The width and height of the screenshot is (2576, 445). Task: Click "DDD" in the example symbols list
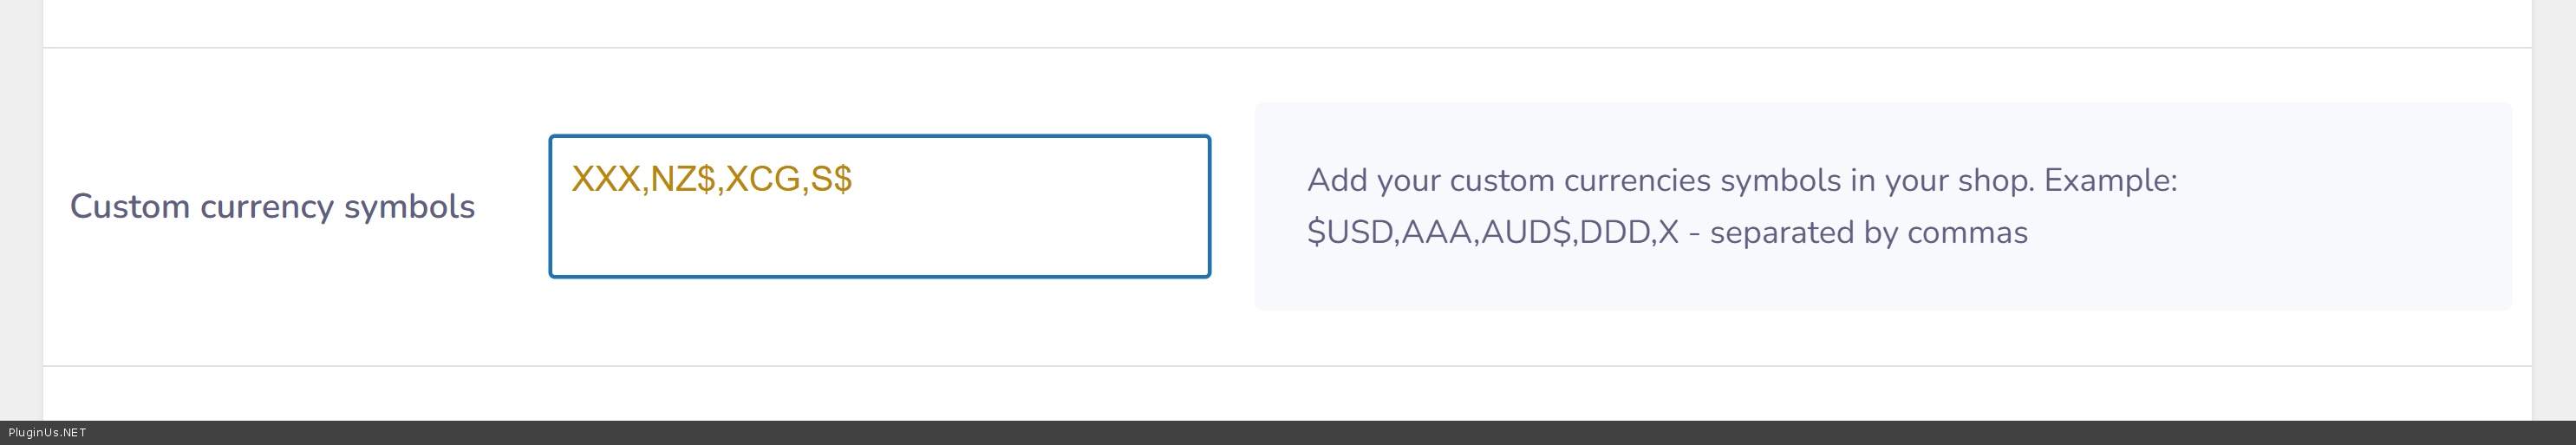pyautogui.click(x=1614, y=233)
